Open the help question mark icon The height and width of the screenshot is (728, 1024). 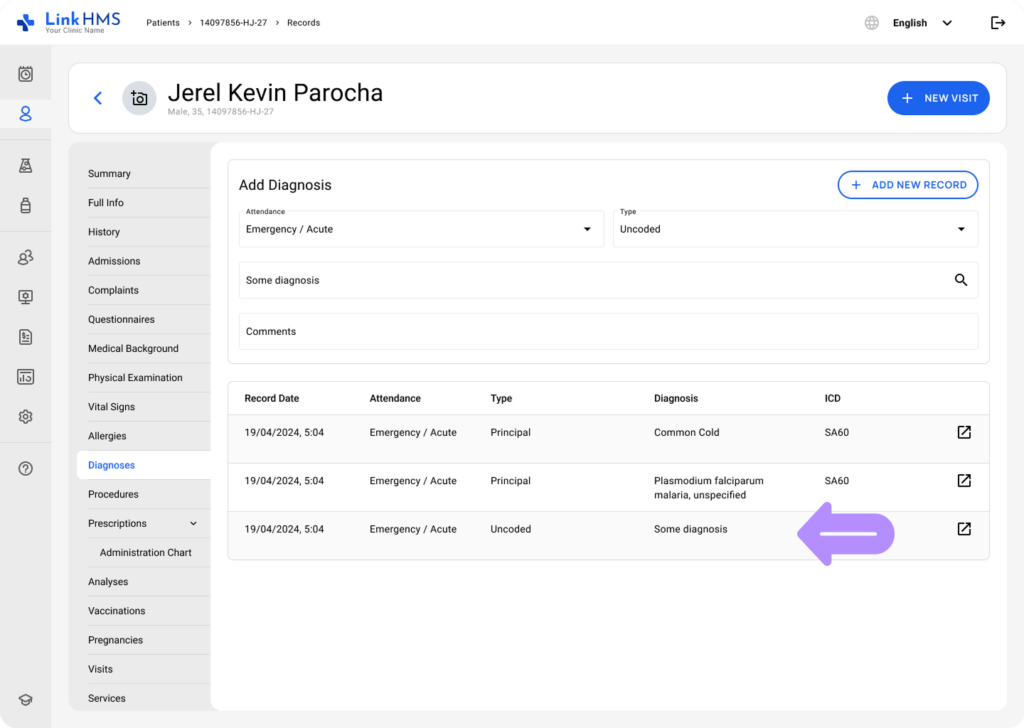25,467
